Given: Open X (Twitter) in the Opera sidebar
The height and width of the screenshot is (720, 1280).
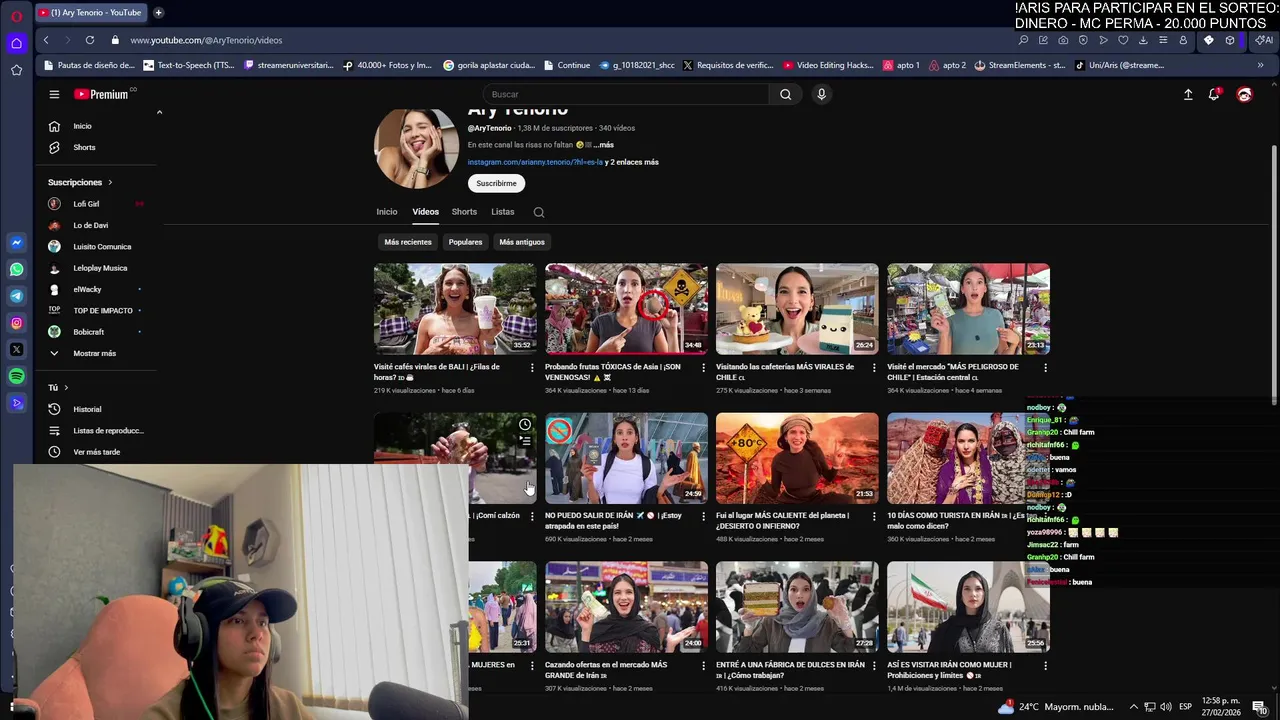Looking at the screenshot, I should (x=16, y=350).
